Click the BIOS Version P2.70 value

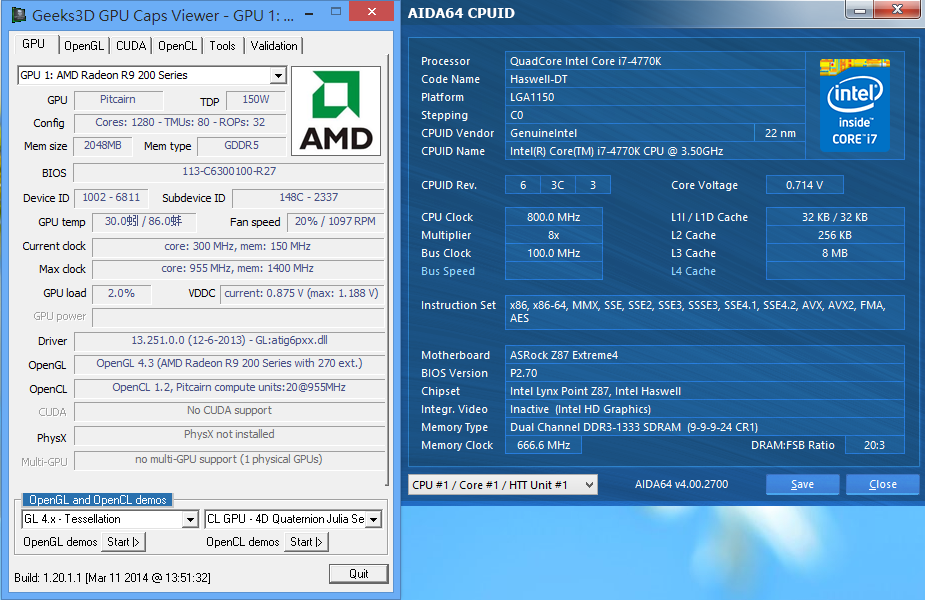(x=704, y=373)
